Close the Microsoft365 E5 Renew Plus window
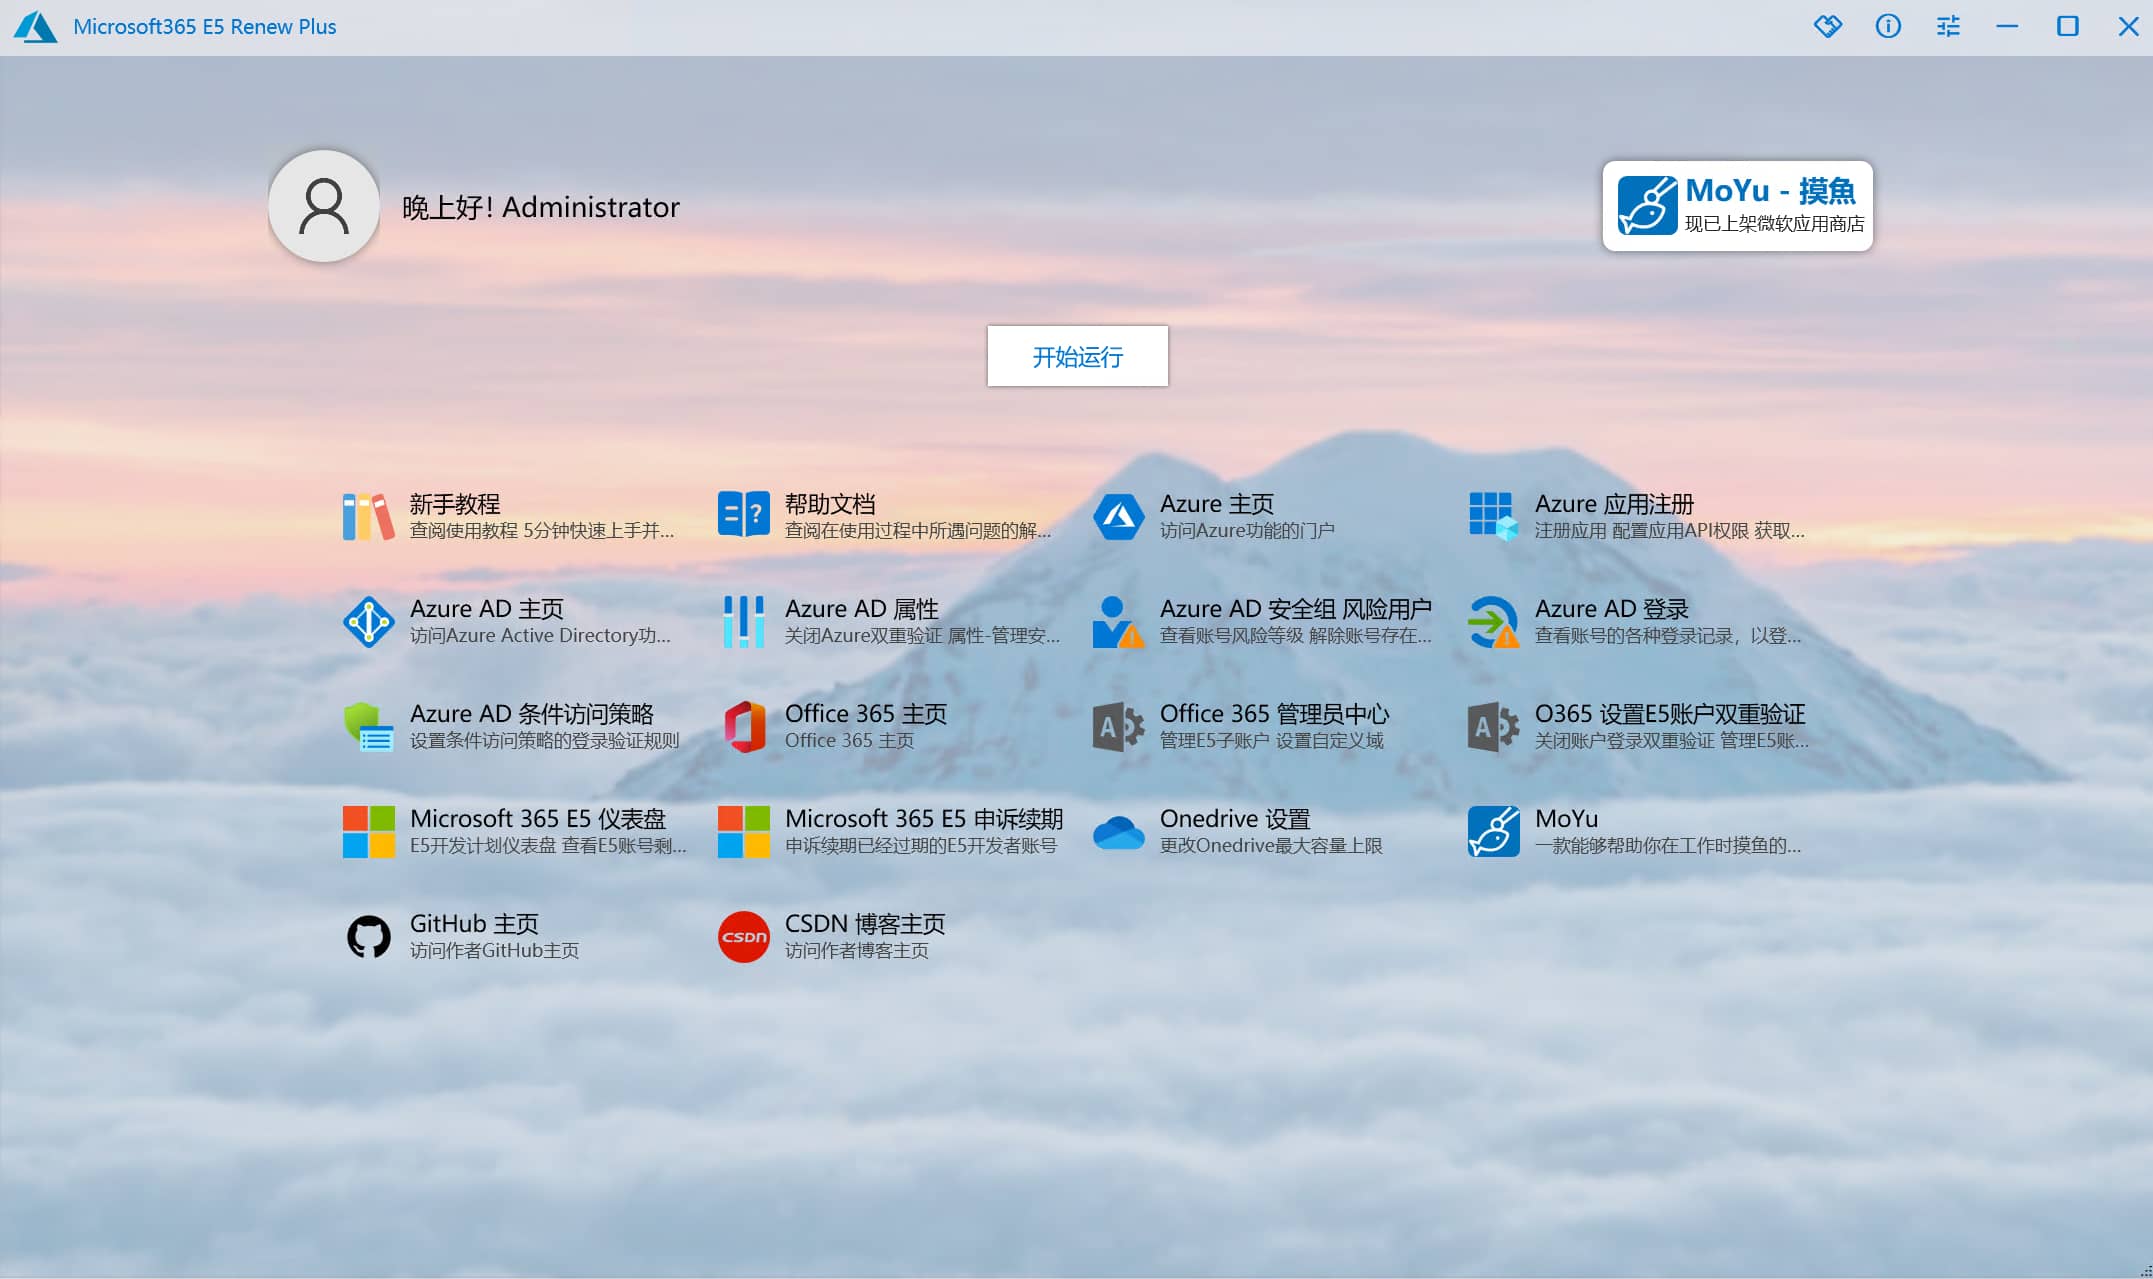Viewport: 2153px width, 1279px height. pos(2128,26)
